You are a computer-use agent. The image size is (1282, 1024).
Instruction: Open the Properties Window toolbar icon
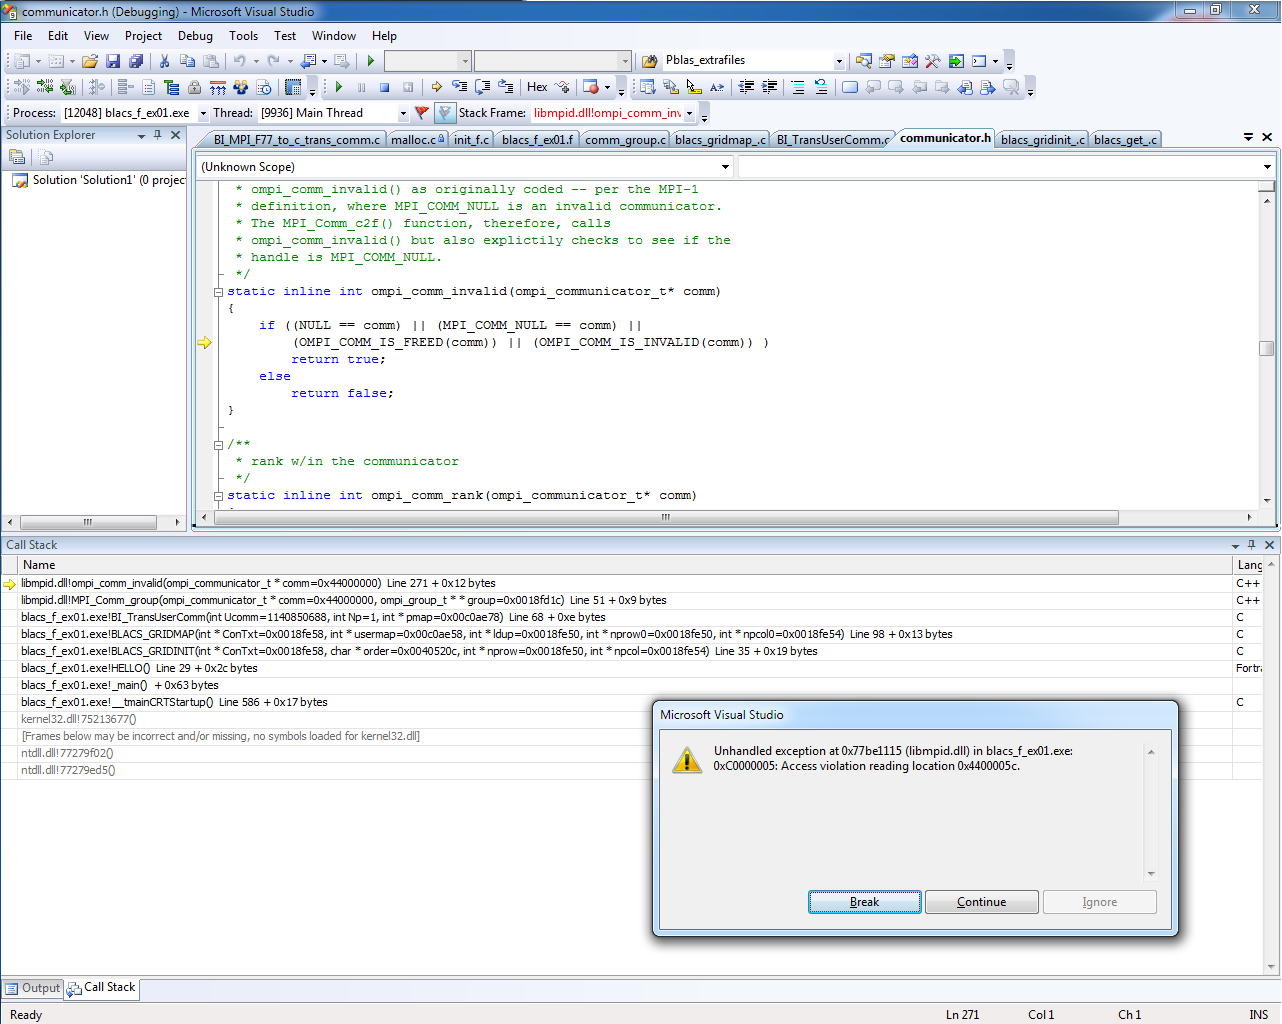(887, 61)
